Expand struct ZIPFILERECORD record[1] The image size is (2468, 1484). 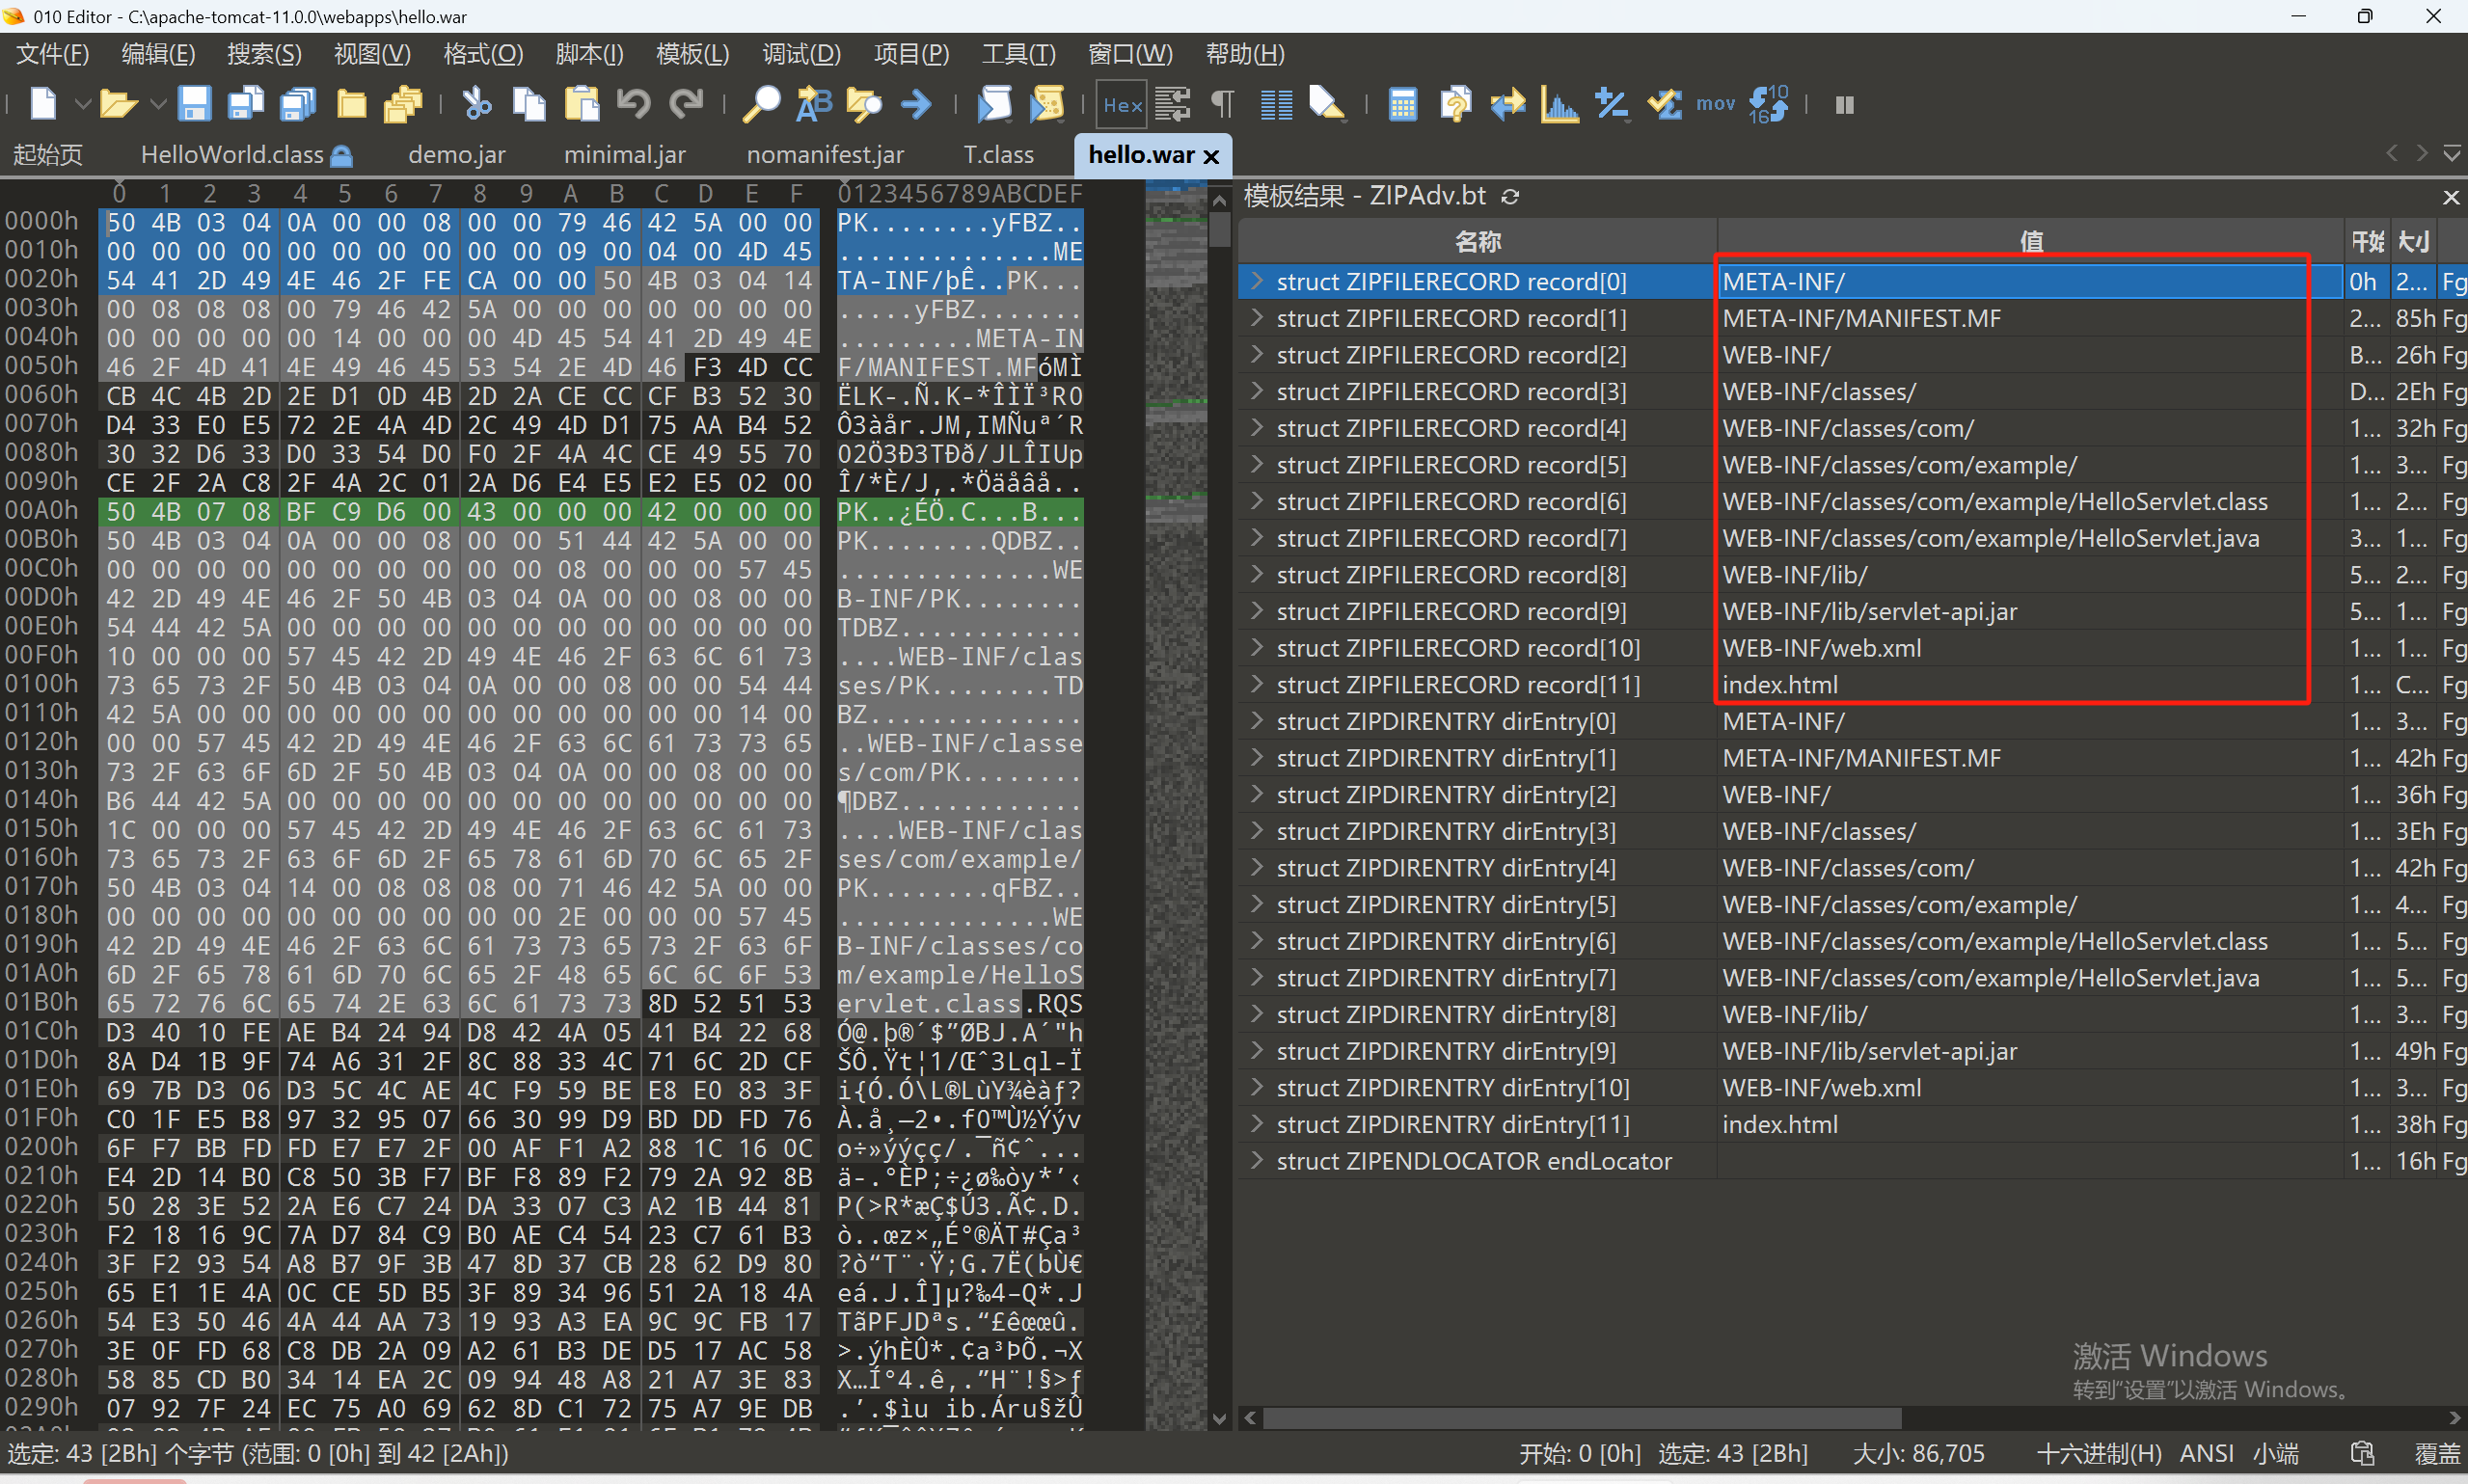pyautogui.click(x=1257, y=318)
